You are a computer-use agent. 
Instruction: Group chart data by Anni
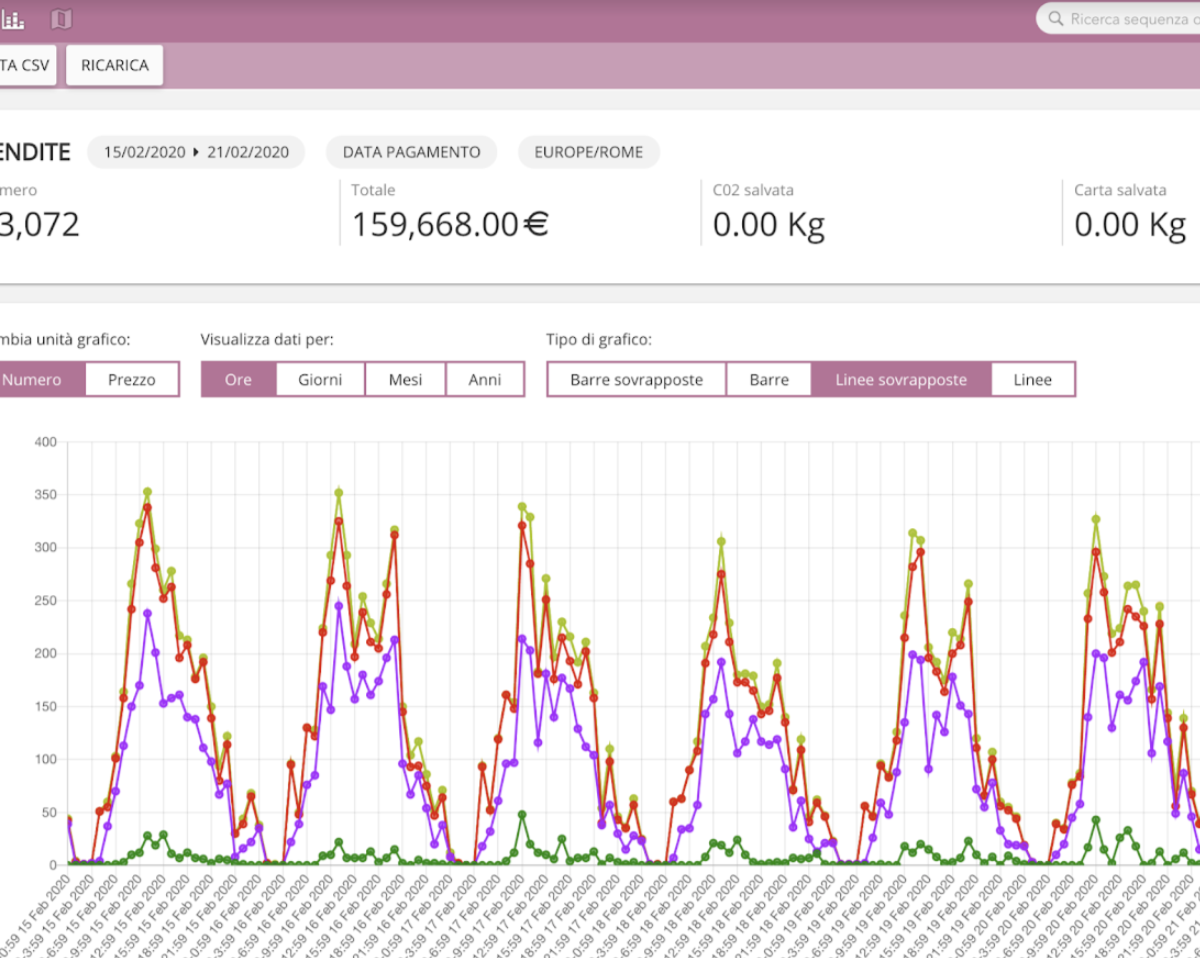point(485,380)
